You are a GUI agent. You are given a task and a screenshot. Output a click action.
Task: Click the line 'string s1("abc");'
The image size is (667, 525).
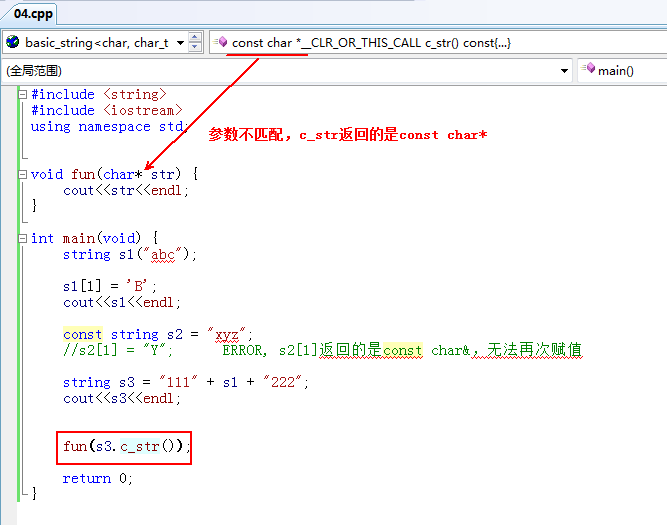click(x=130, y=254)
